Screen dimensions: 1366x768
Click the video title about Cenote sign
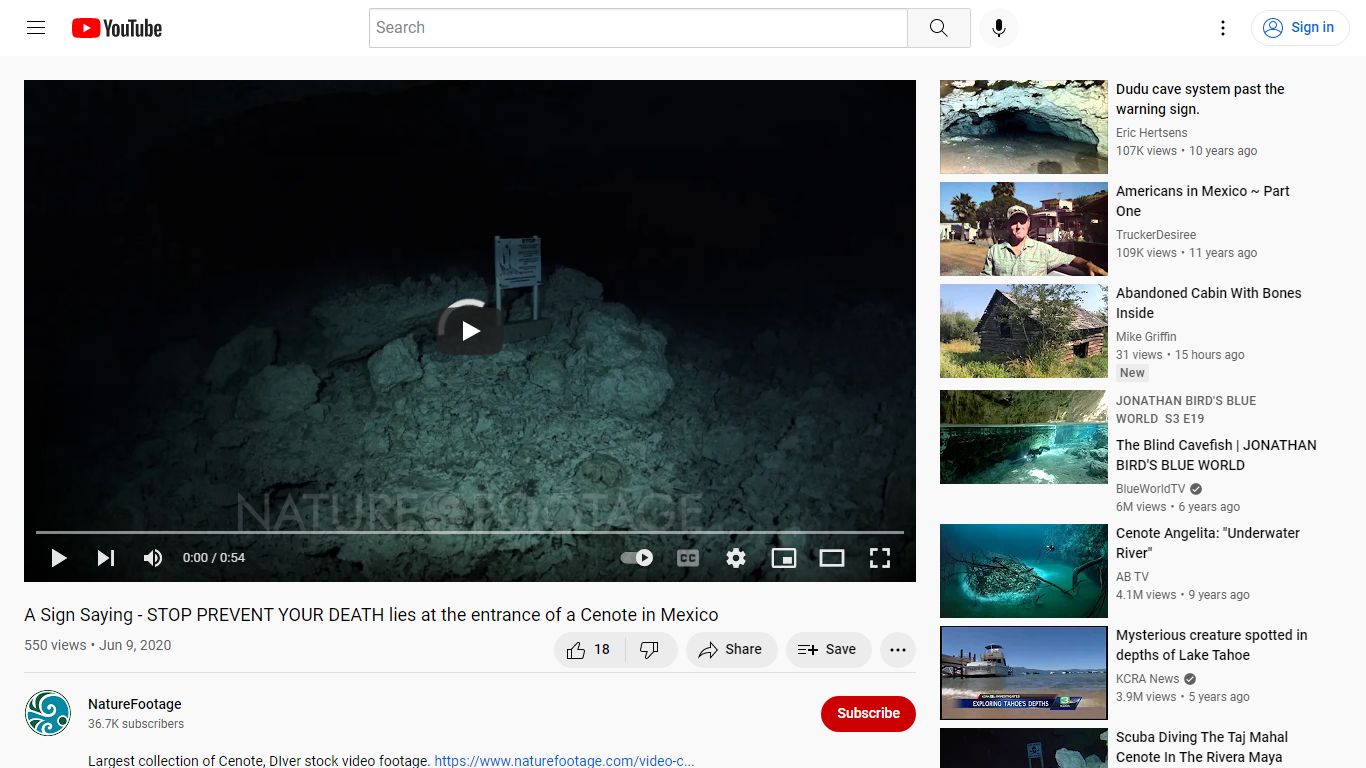[x=371, y=615]
